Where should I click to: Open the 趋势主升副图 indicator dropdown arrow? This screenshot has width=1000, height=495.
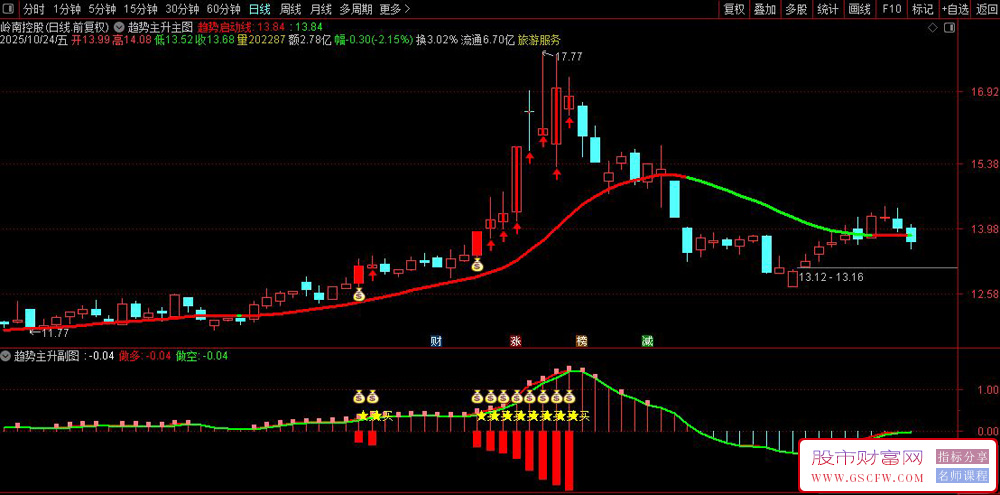coord(6,356)
